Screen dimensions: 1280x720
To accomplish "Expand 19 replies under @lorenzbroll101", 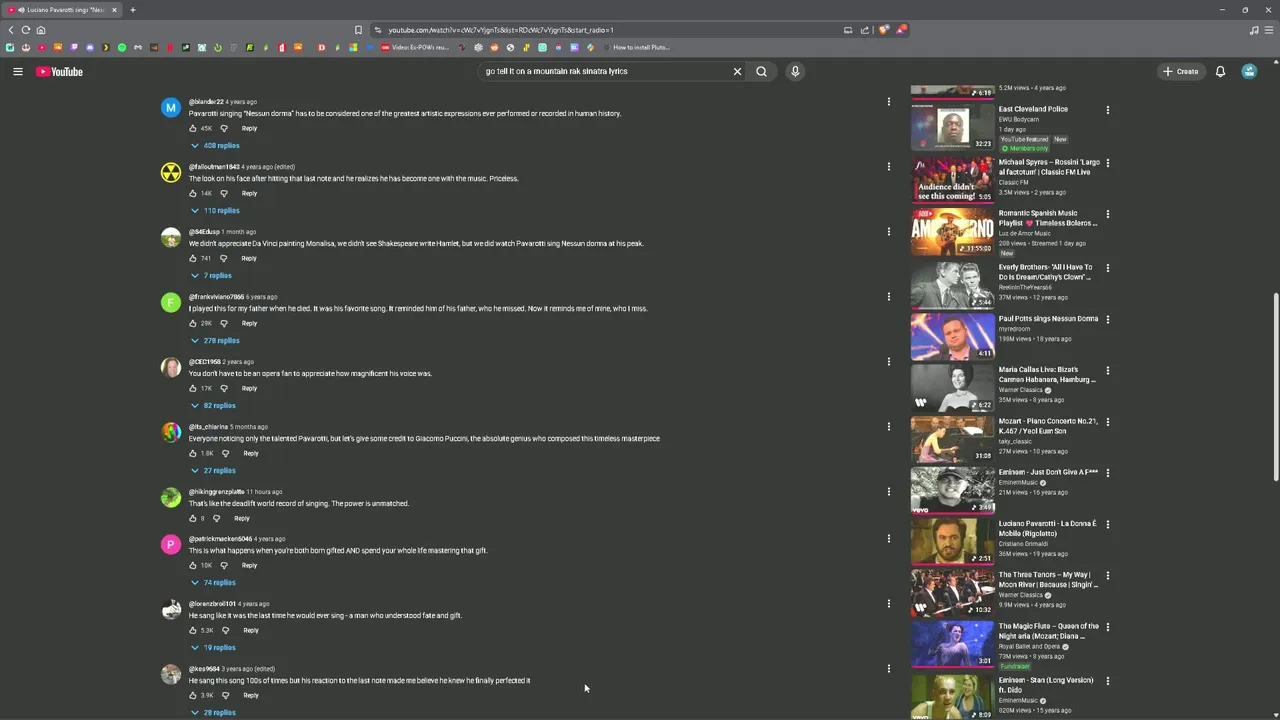I will tap(213, 647).
